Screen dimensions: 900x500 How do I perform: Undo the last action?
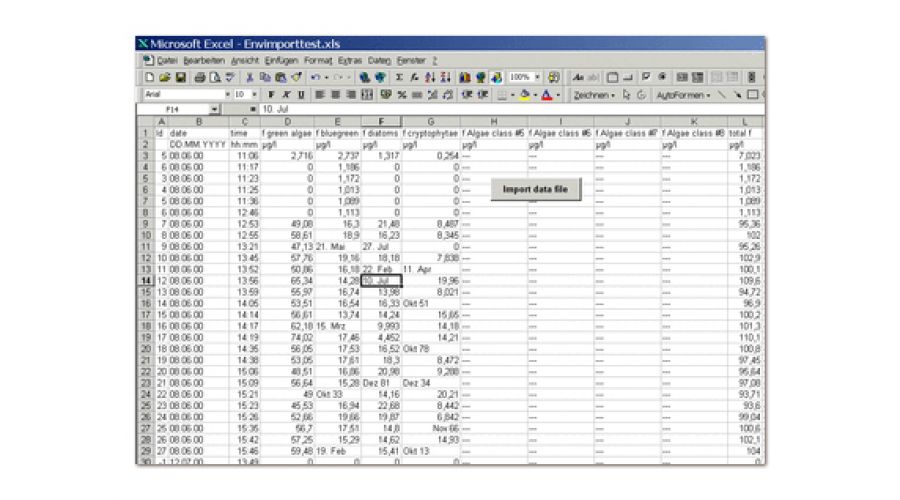(315, 77)
